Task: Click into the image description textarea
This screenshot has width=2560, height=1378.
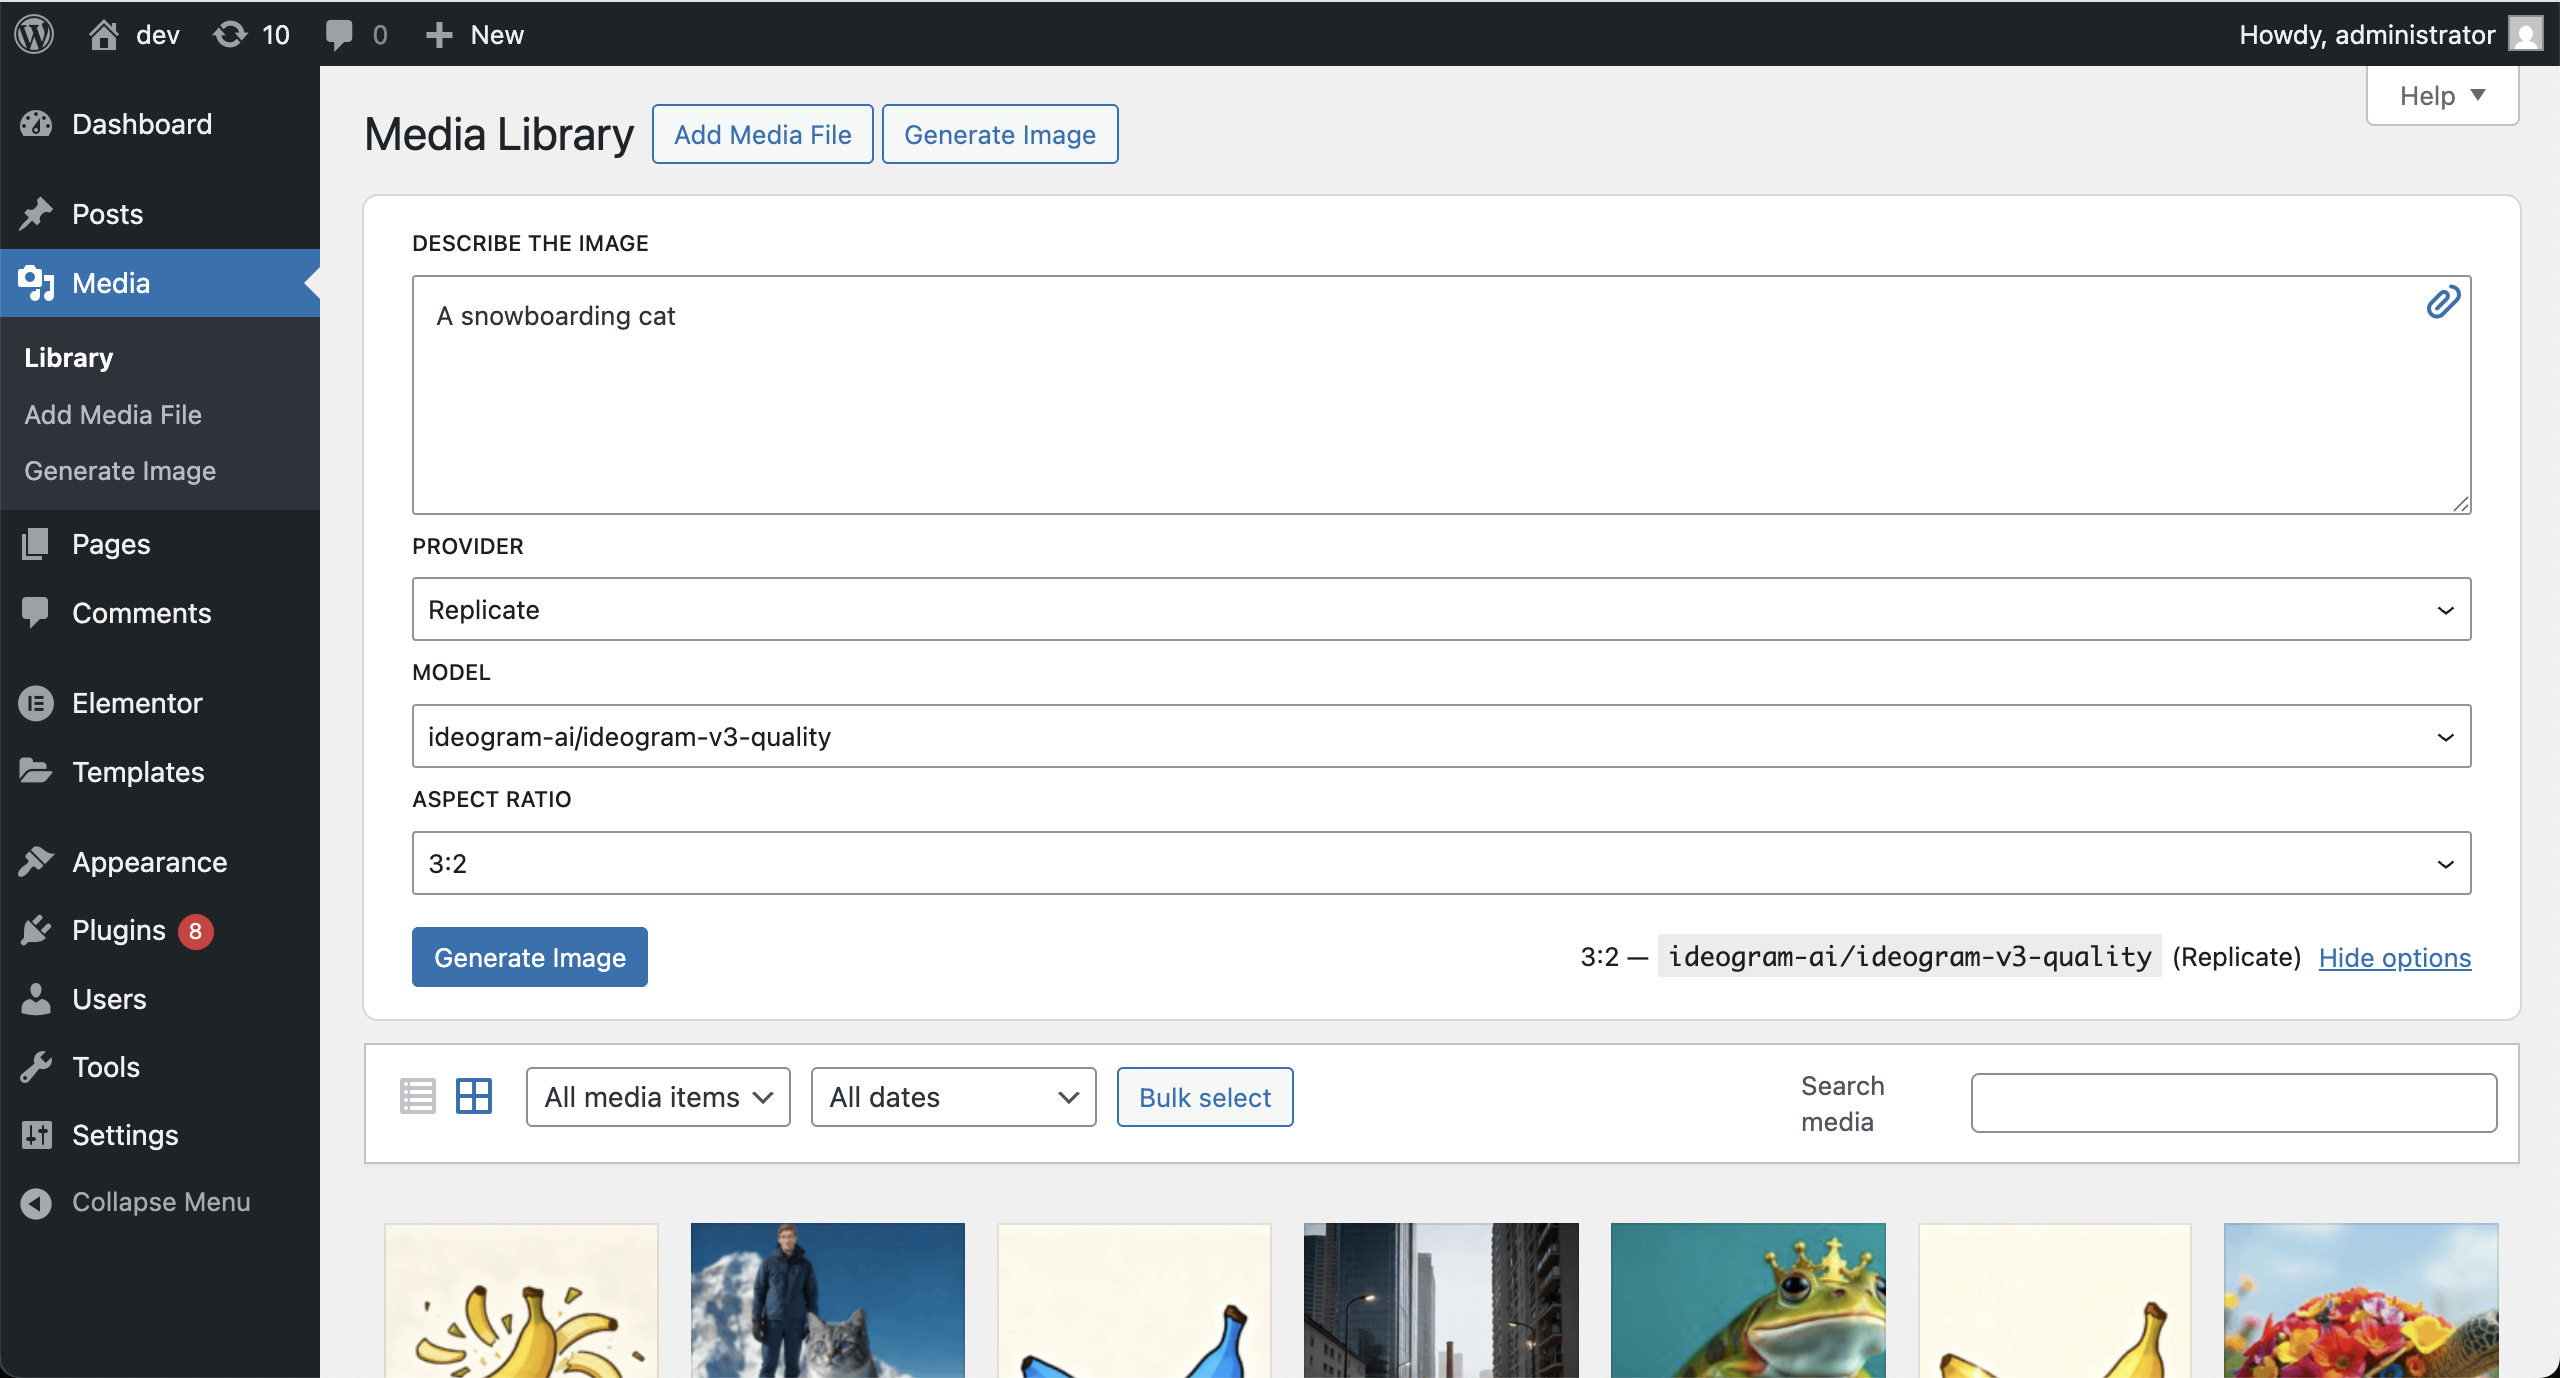Action: click(x=1441, y=395)
